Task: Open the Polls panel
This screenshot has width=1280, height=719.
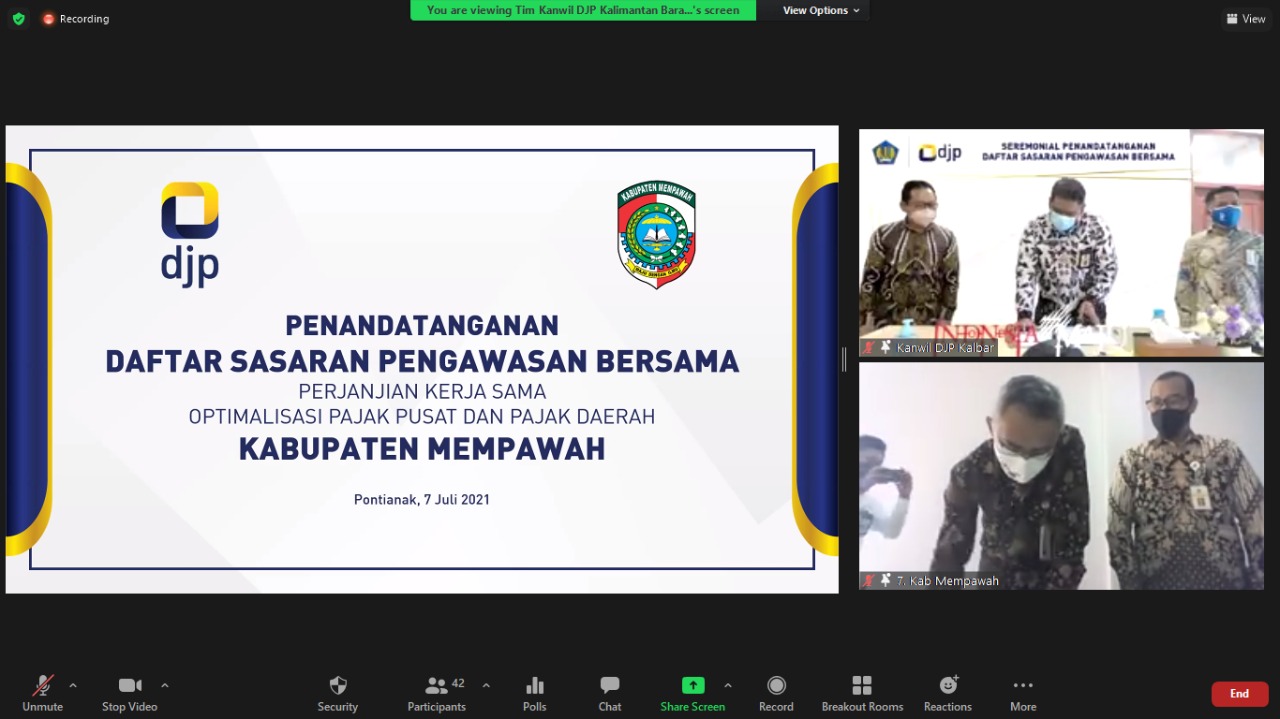Action: 535,693
